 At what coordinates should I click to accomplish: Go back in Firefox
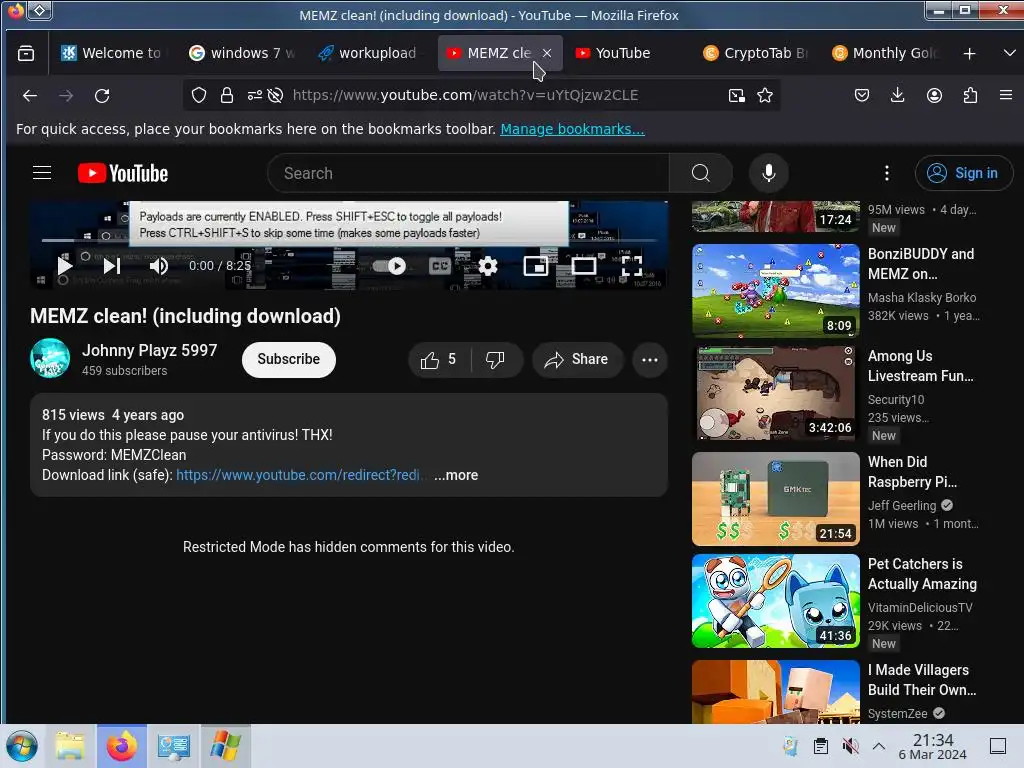click(29, 96)
